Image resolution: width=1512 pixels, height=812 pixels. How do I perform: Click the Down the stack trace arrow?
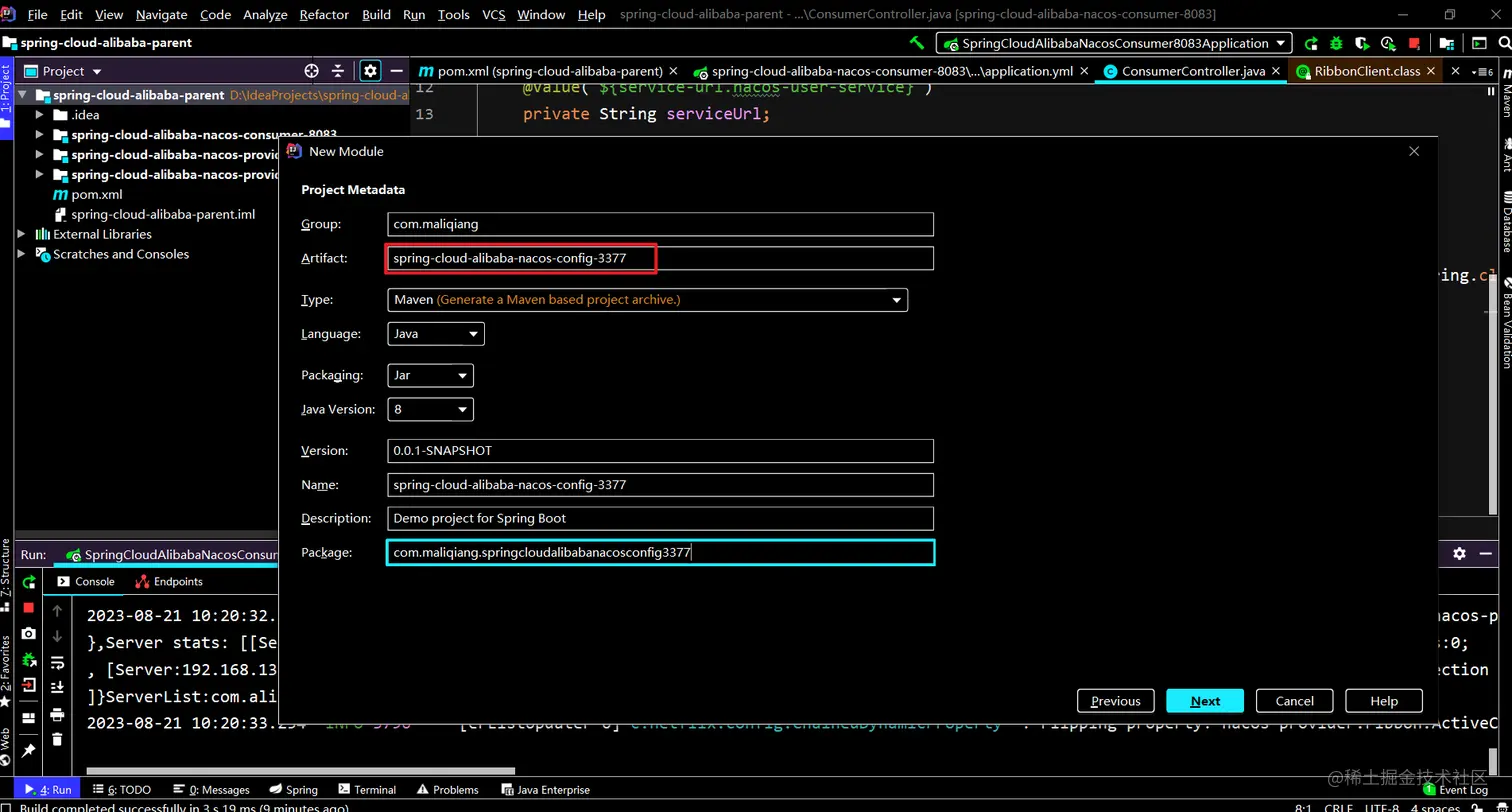pyautogui.click(x=57, y=637)
